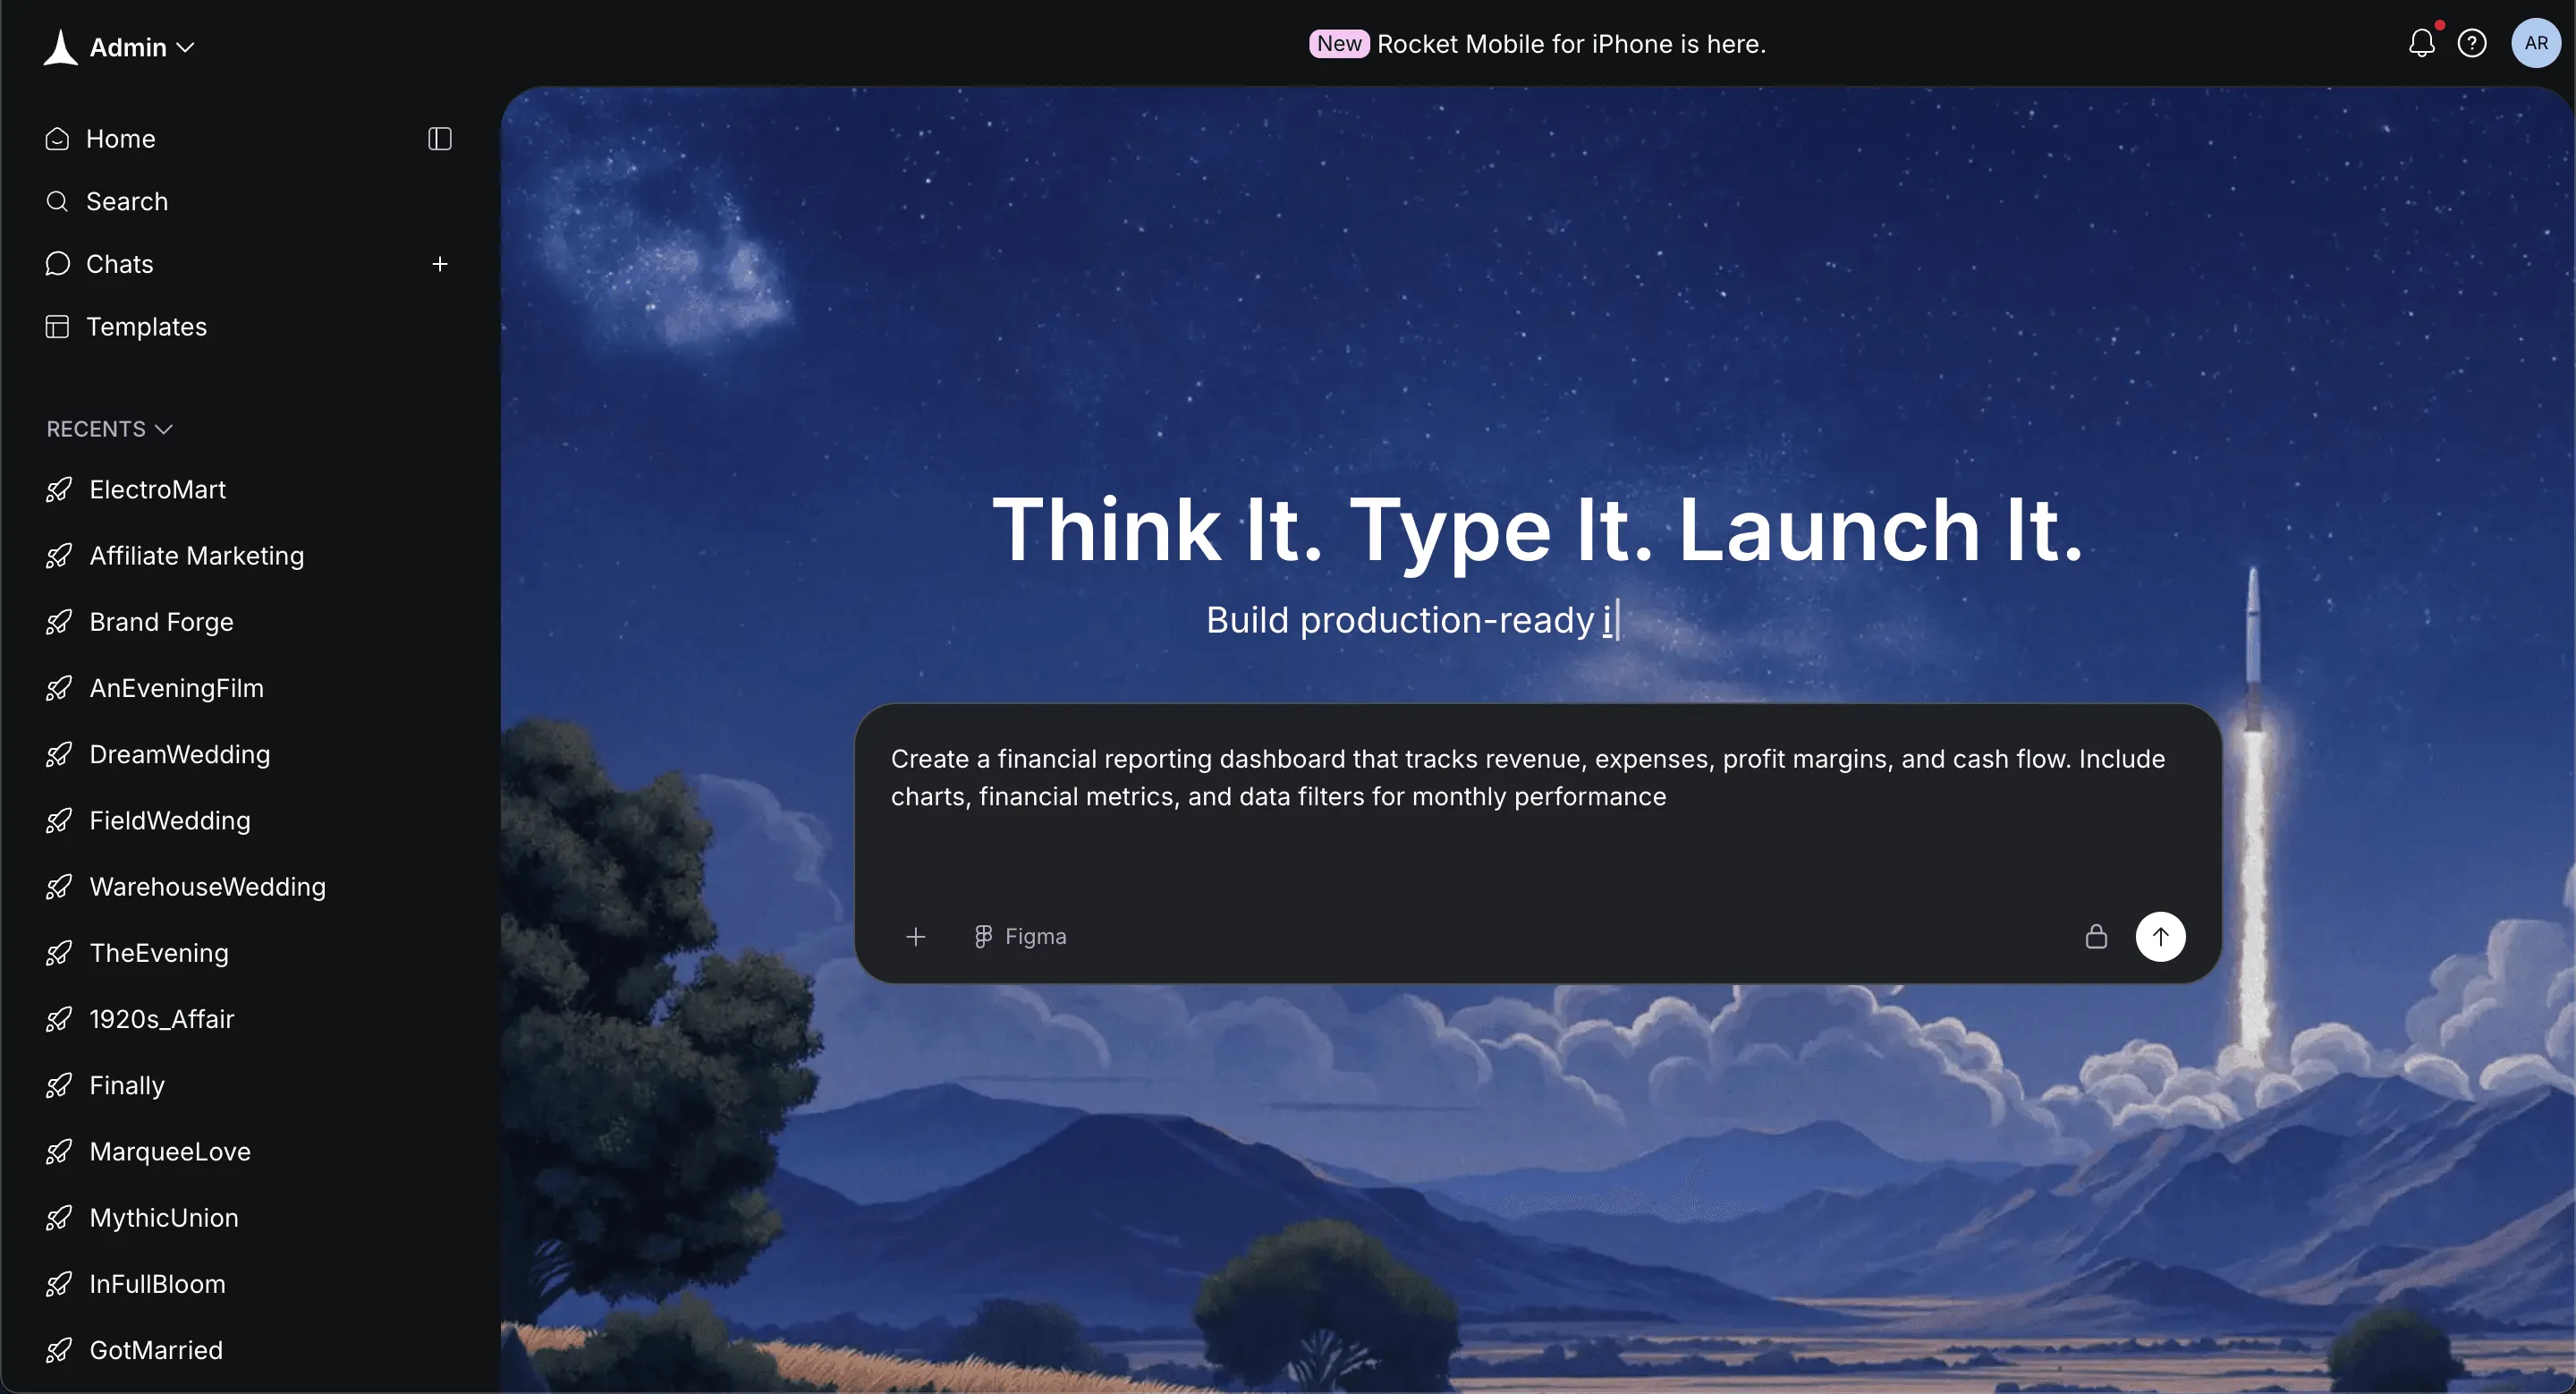Collapse the sidebar with the panel icon

(x=440, y=138)
